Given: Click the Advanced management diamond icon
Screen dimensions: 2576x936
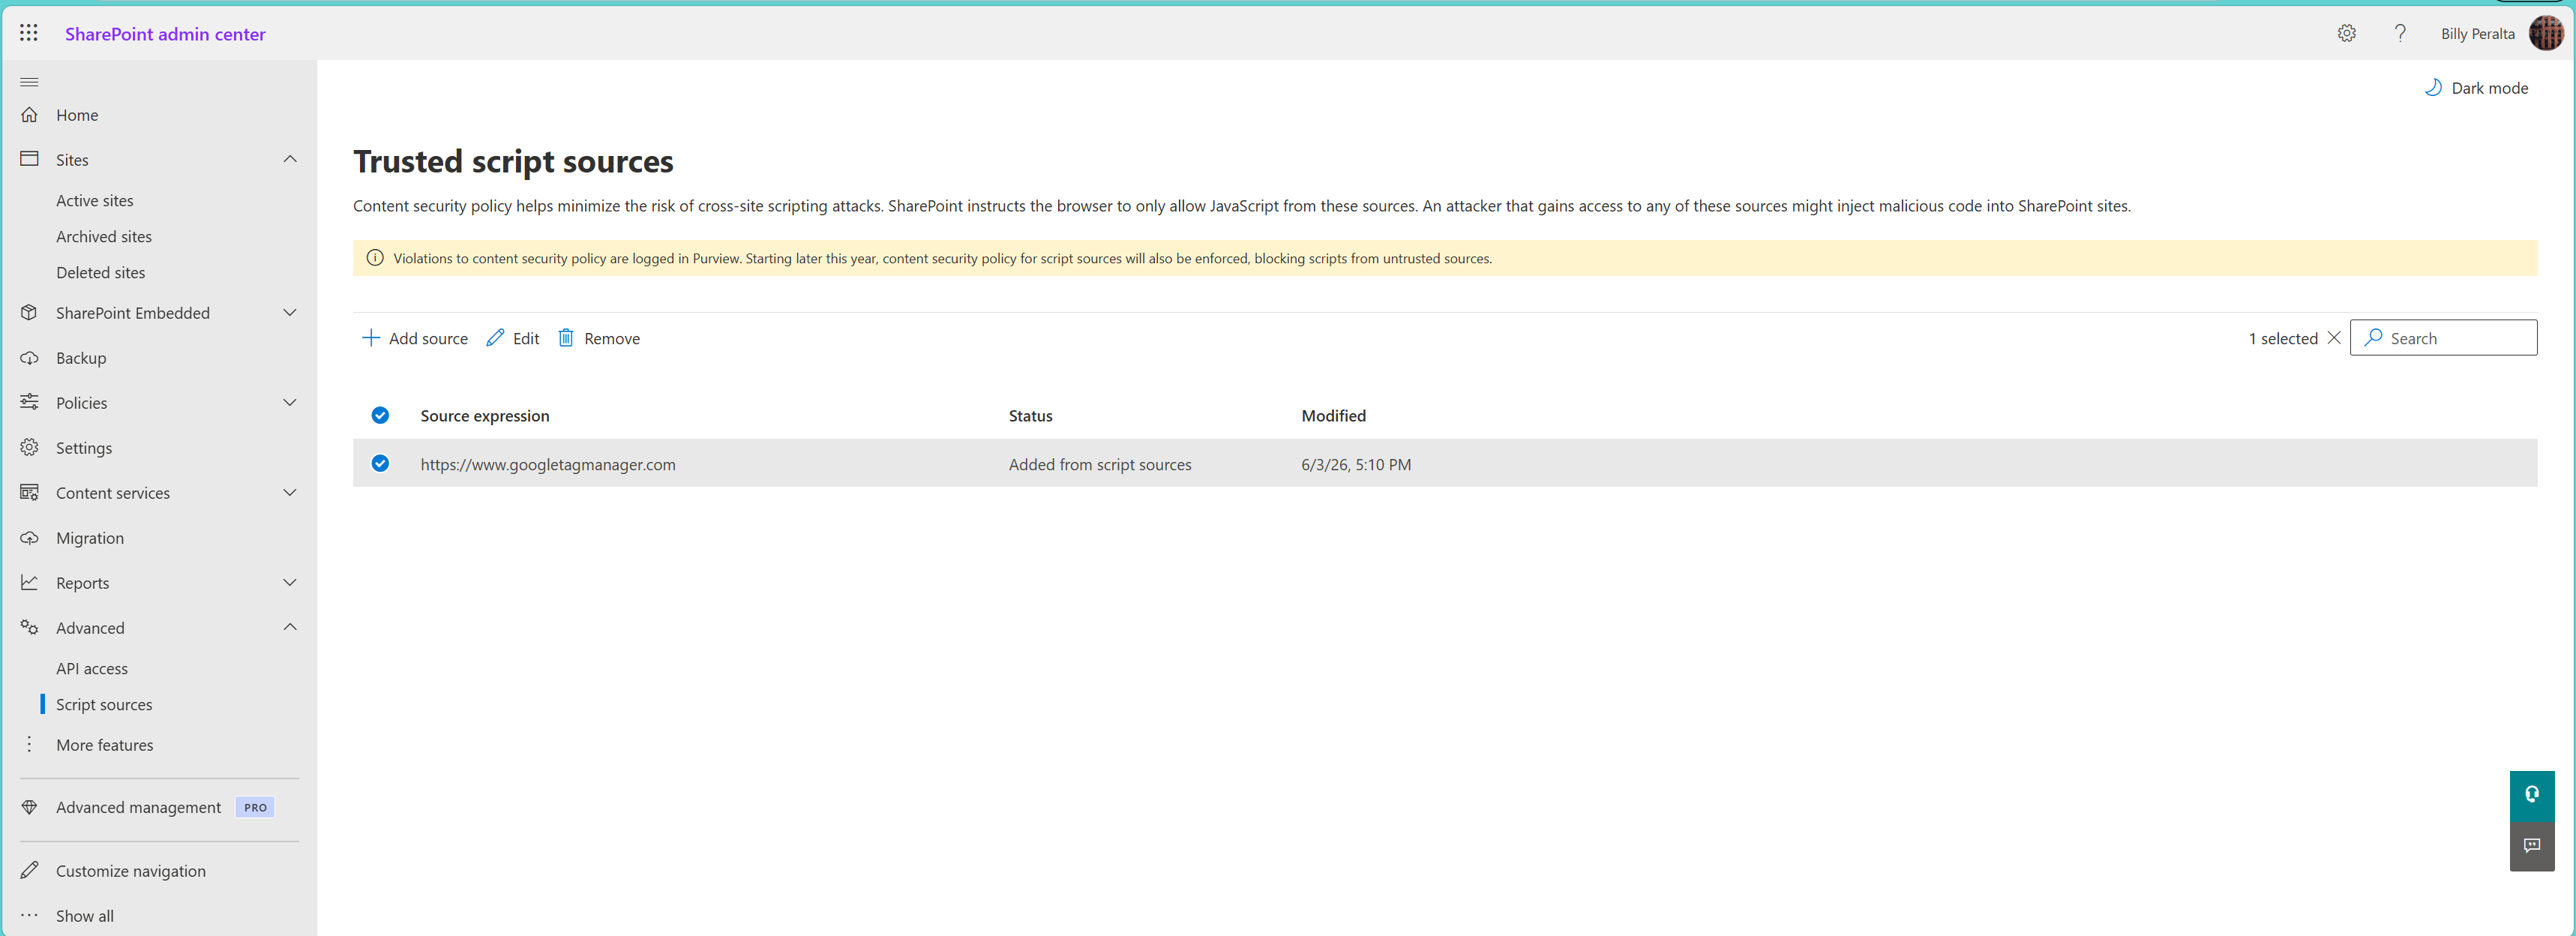Looking at the screenshot, I should click(x=29, y=807).
